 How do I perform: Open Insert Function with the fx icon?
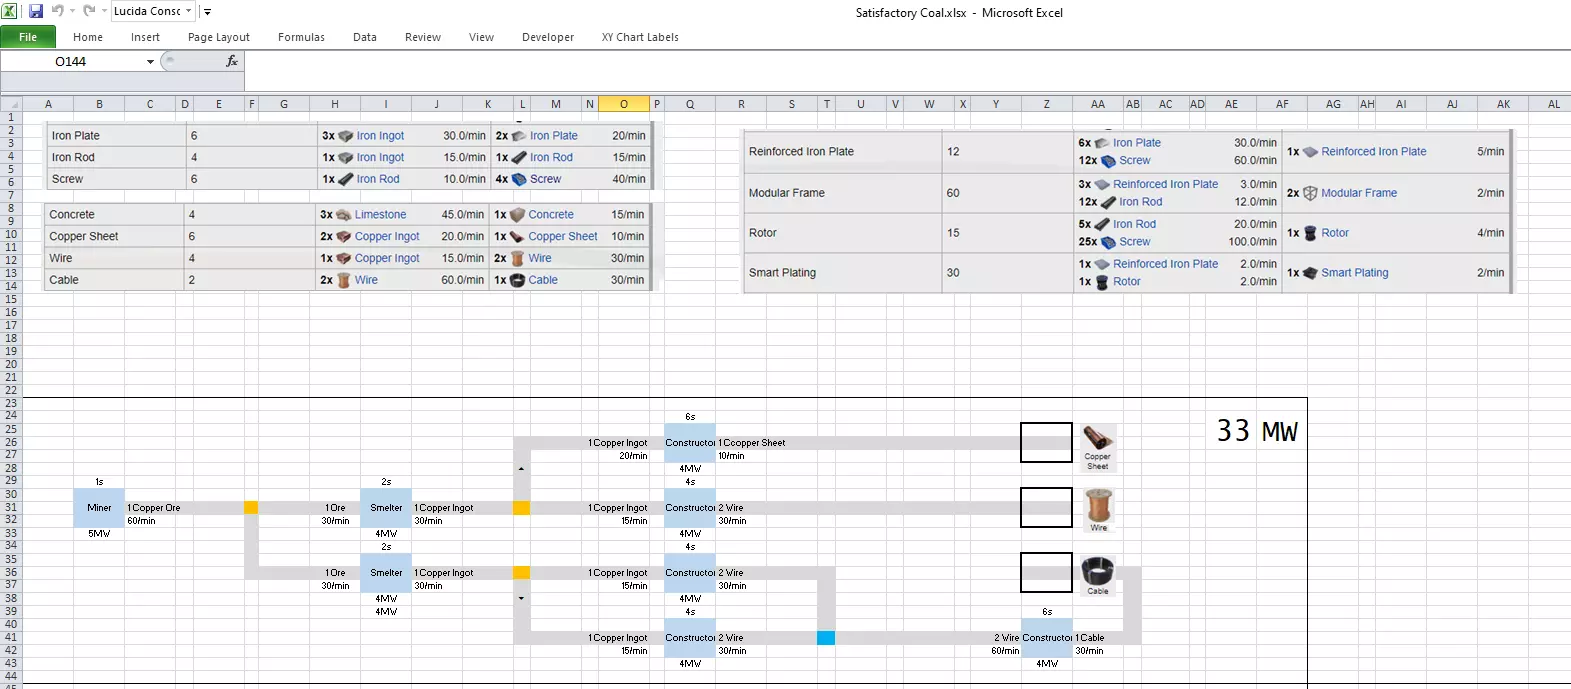pyautogui.click(x=232, y=61)
